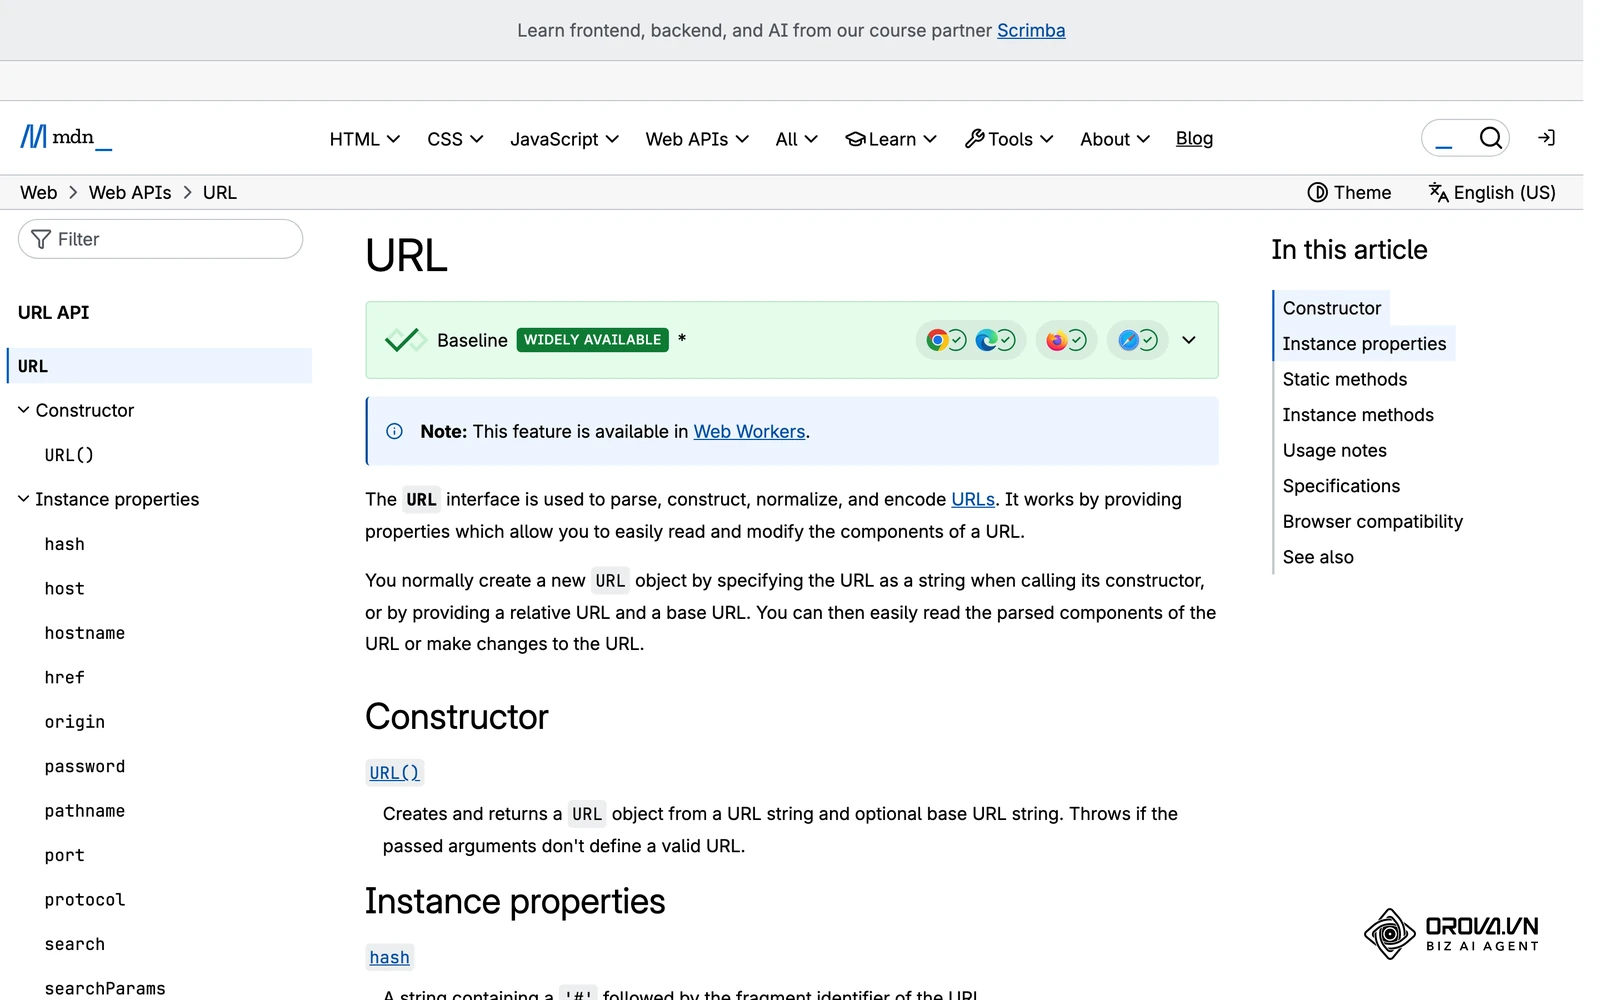The width and height of the screenshot is (1600, 1000).
Task: Open the CSS menu
Action: coord(455,139)
